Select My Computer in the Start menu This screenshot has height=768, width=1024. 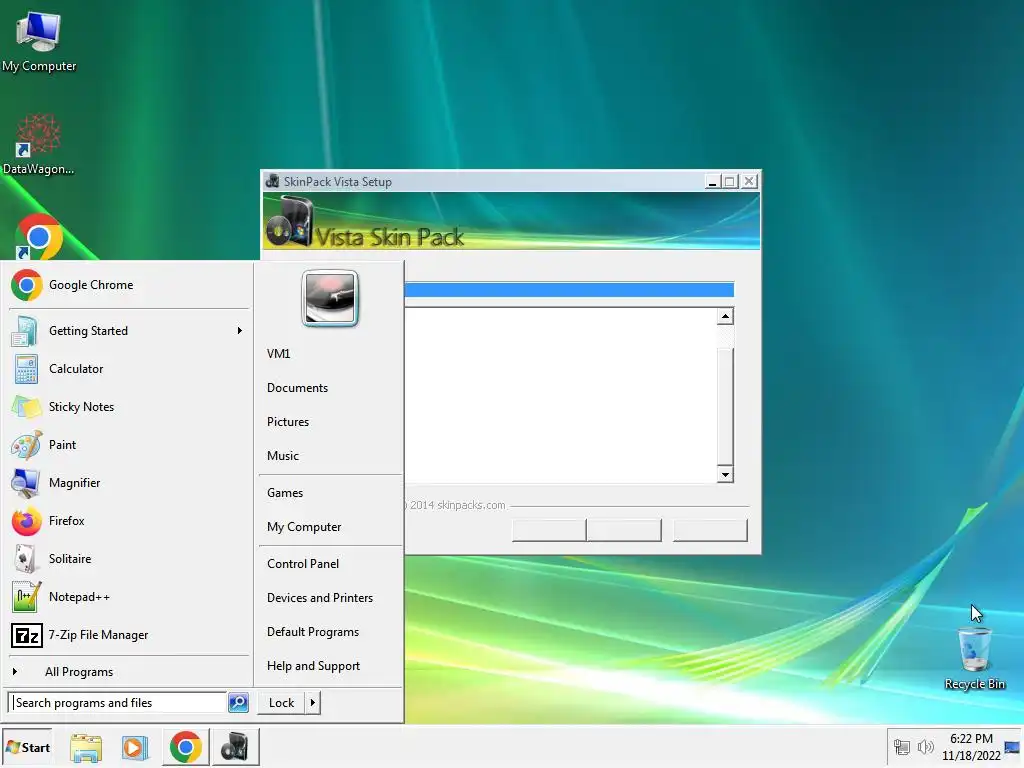point(304,527)
